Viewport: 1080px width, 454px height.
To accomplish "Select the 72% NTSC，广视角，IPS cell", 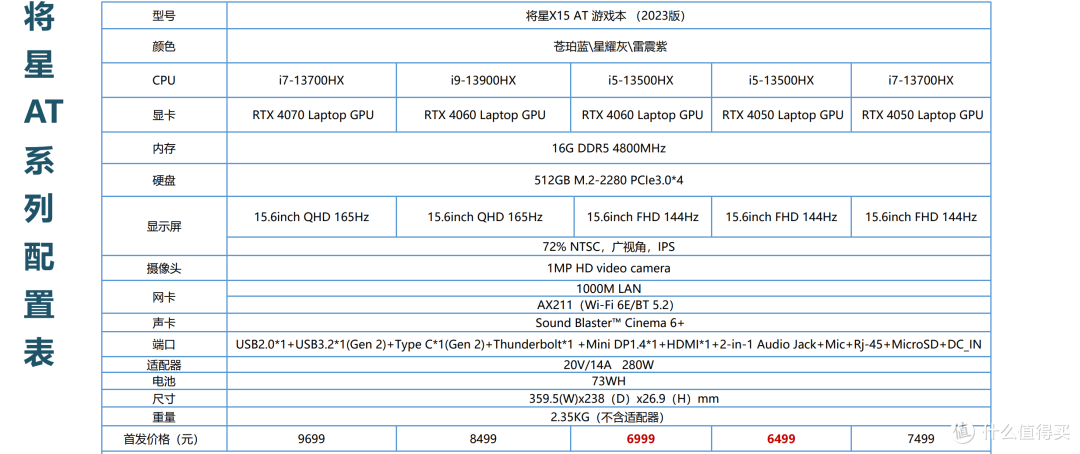I will point(609,247).
